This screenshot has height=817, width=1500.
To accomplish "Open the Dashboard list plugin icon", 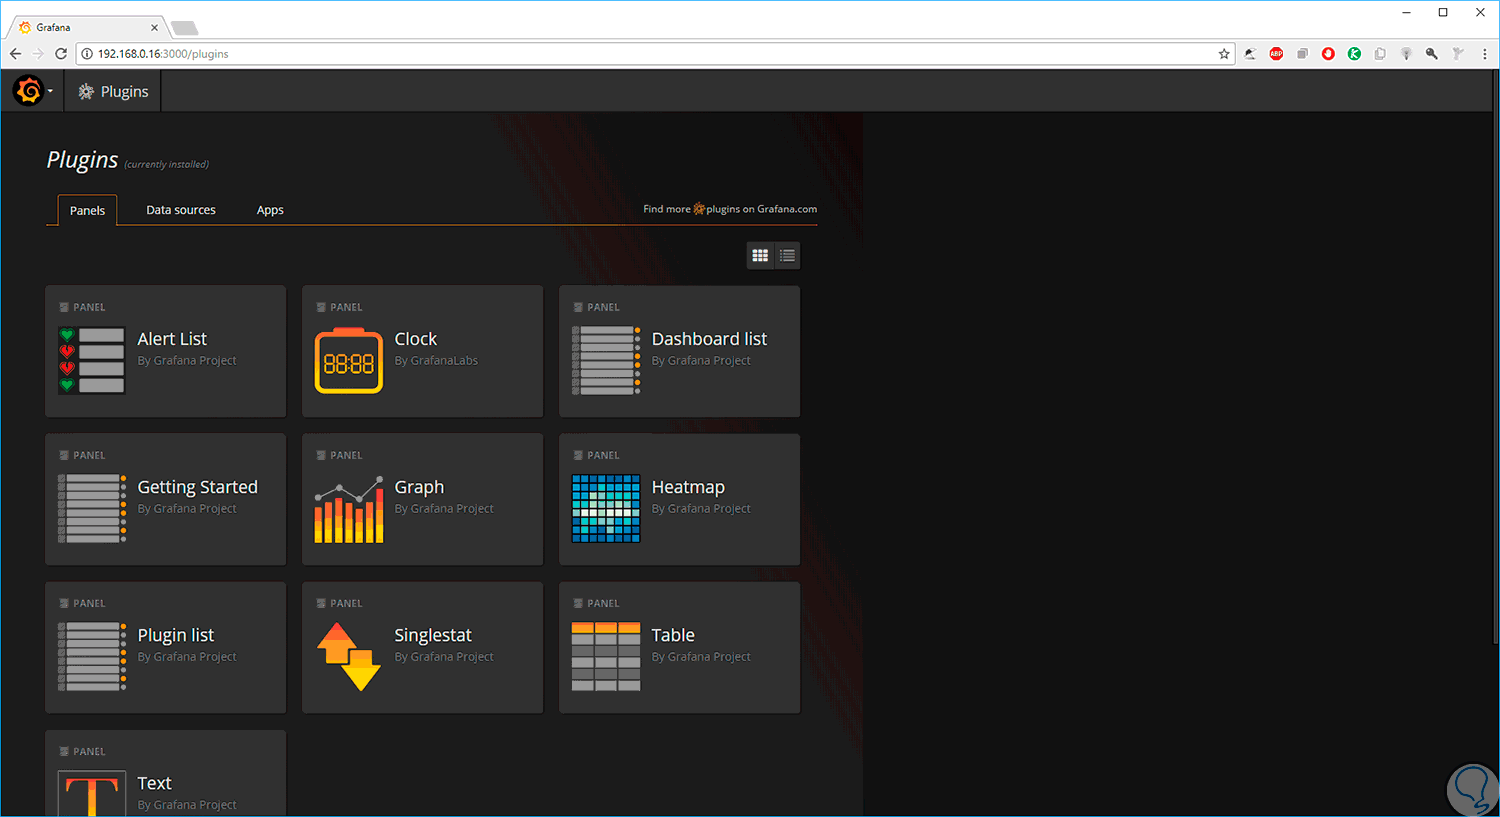I will pyautogui.click(x=606, y=360).
